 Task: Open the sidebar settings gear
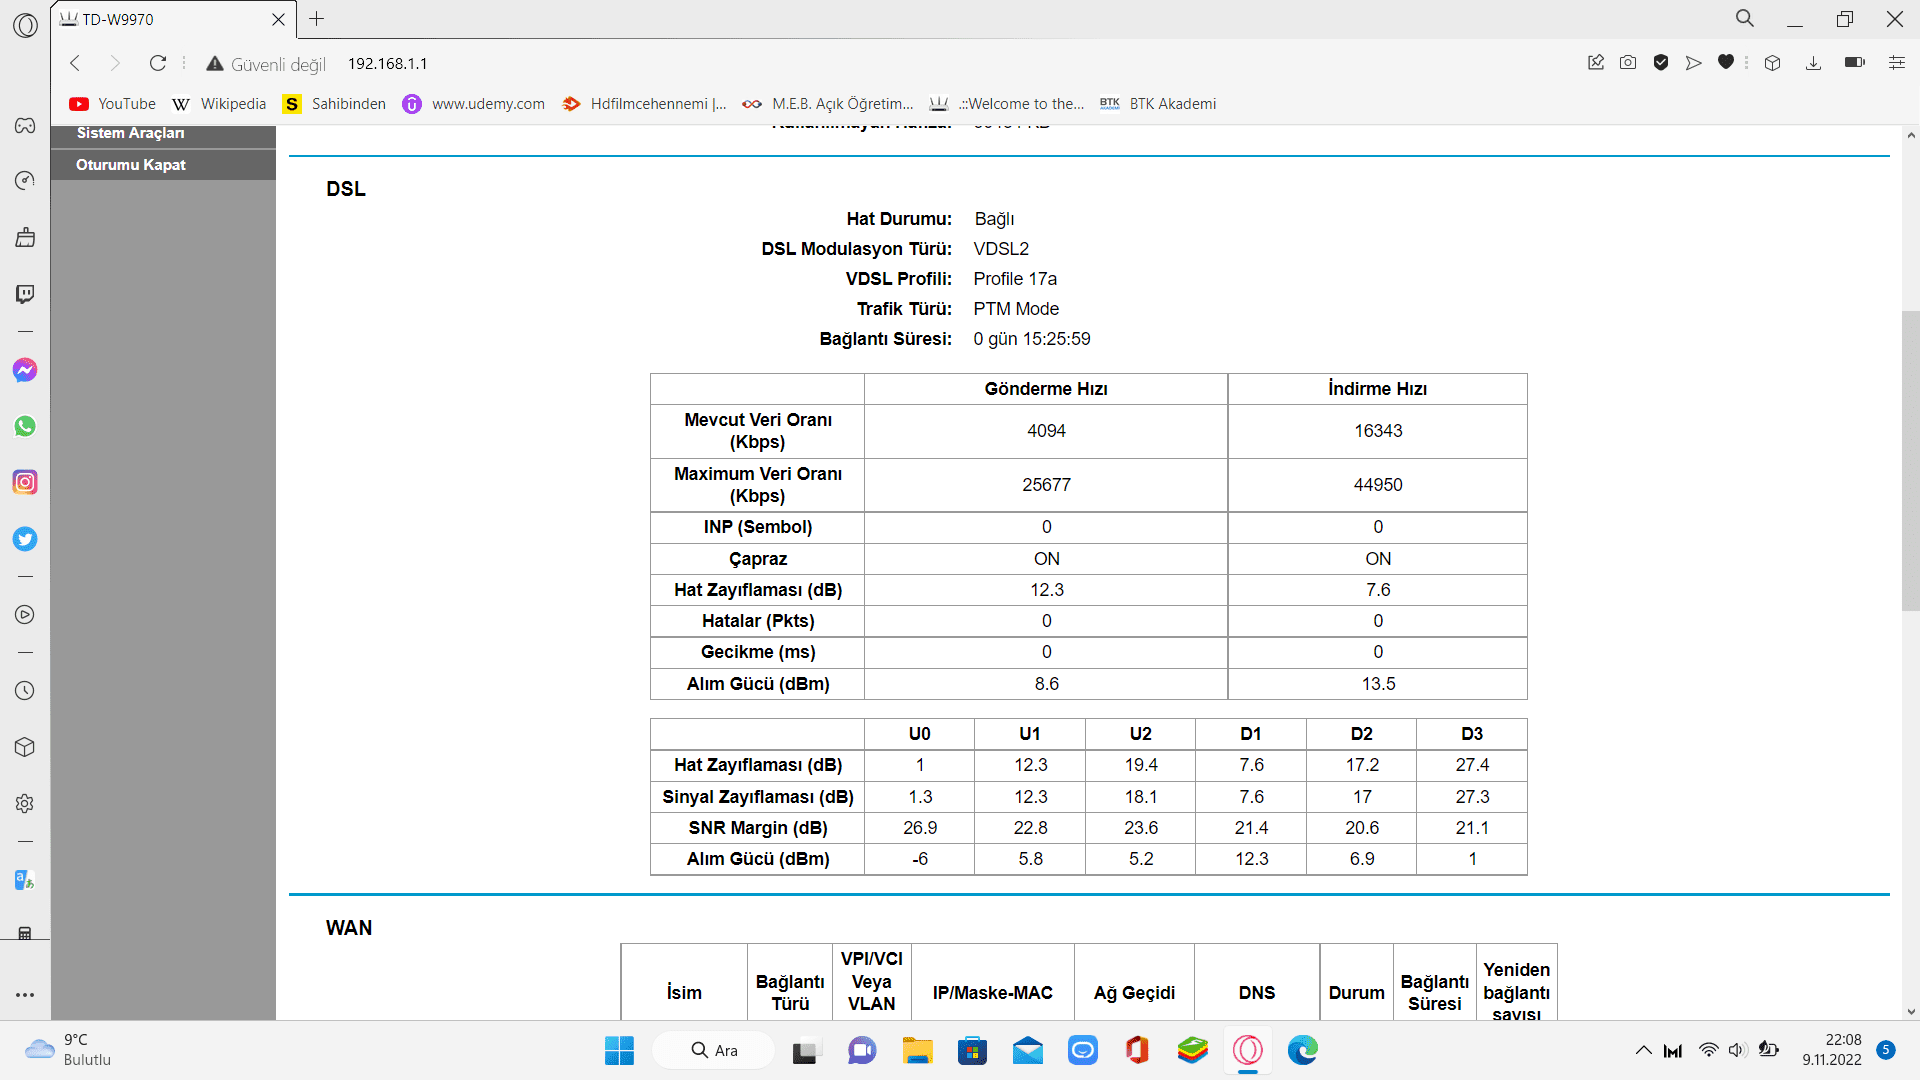pyautogui.click(x=25, y=803)
